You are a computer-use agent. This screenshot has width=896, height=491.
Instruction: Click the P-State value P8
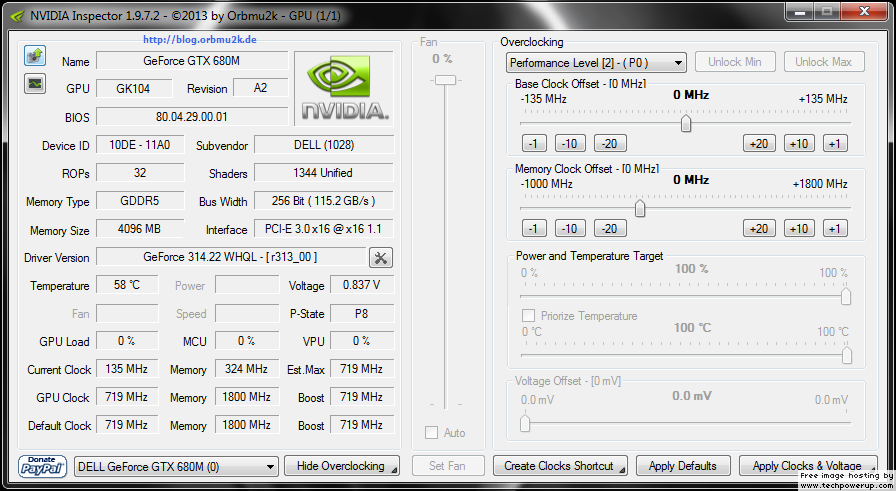pyautogui.click(x=362, y=313)
